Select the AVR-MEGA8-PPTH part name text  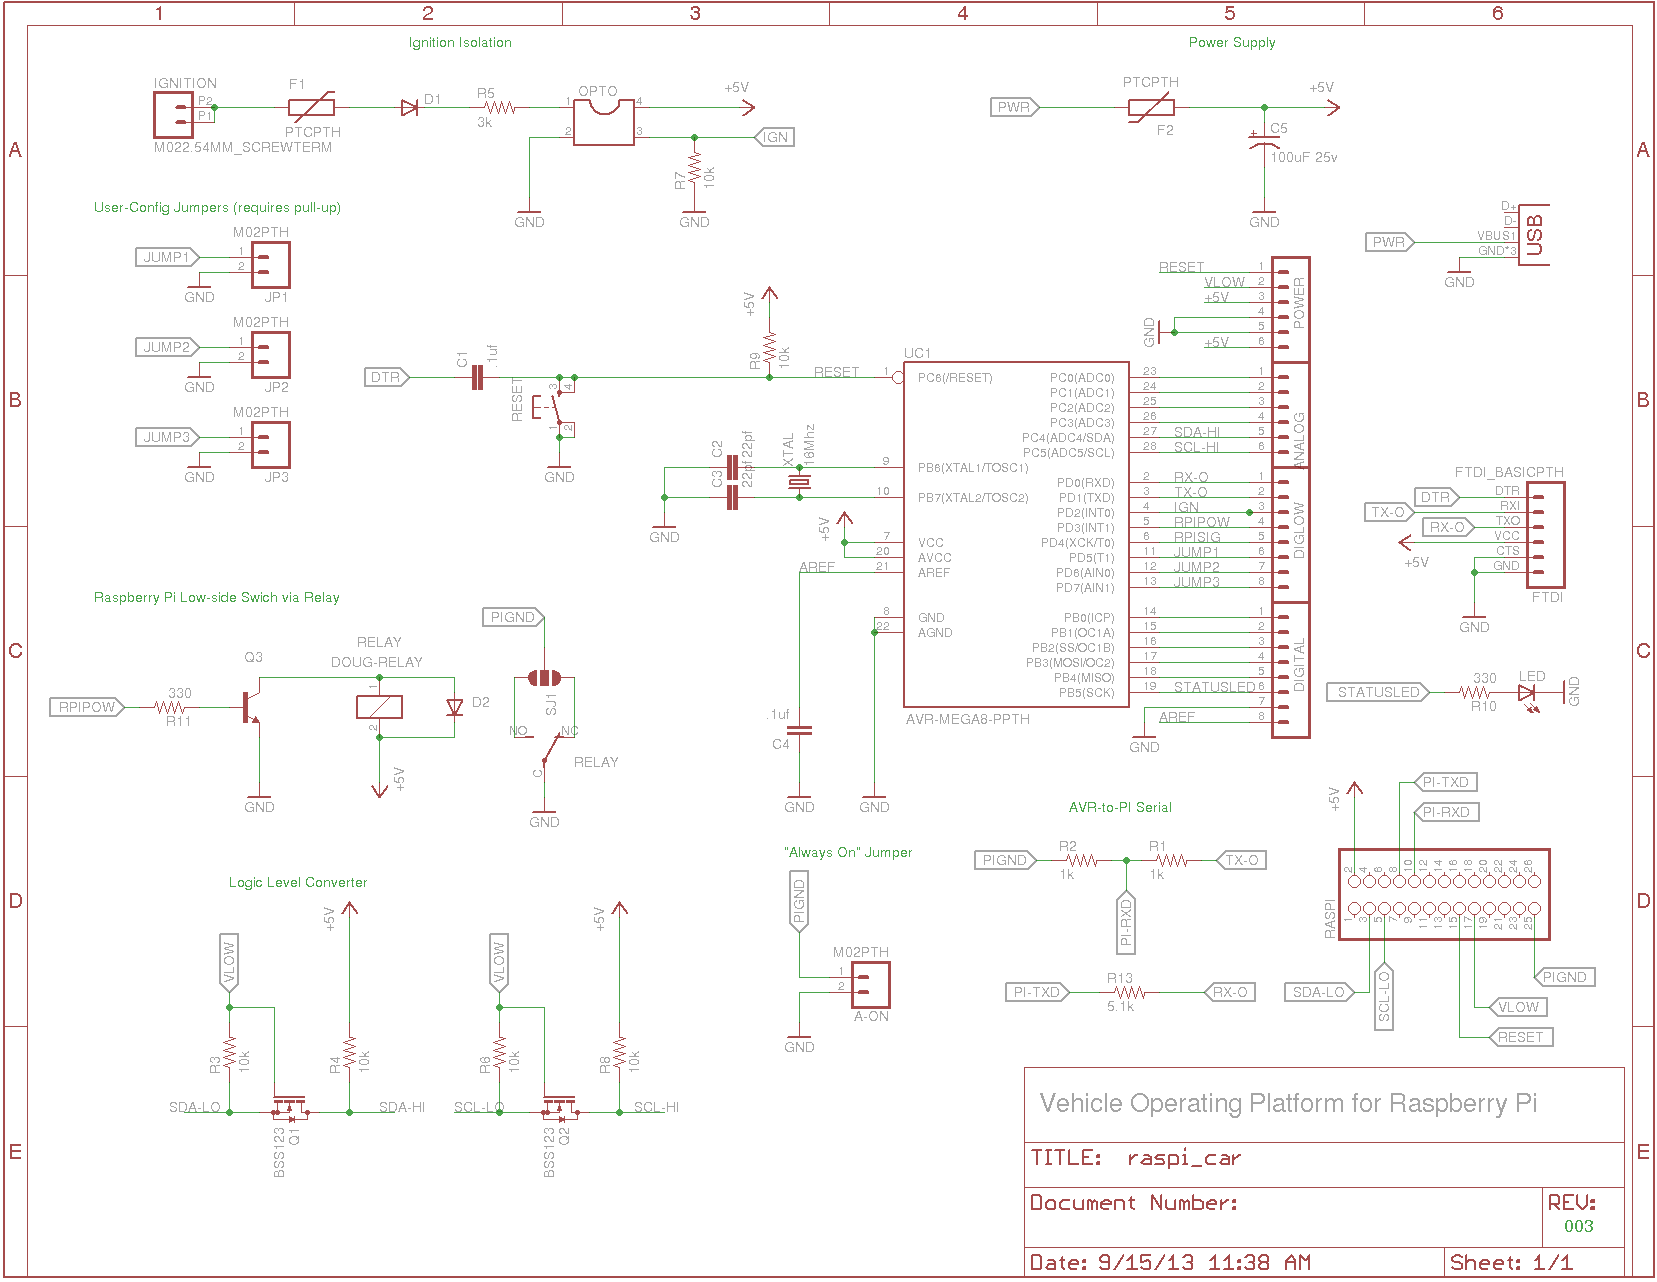pos(967,719)
